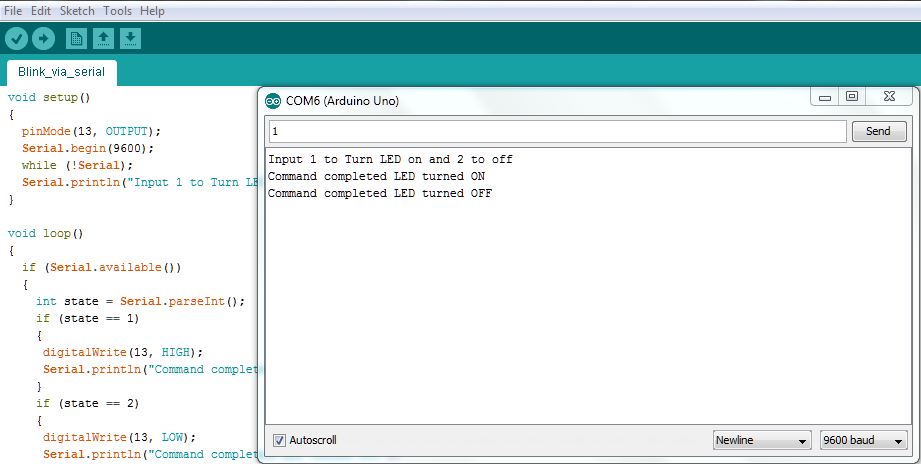921x464 pixels.
Task: Click the 'pinMode(13, OUTPUT);' code line
Action: [91, 132]
